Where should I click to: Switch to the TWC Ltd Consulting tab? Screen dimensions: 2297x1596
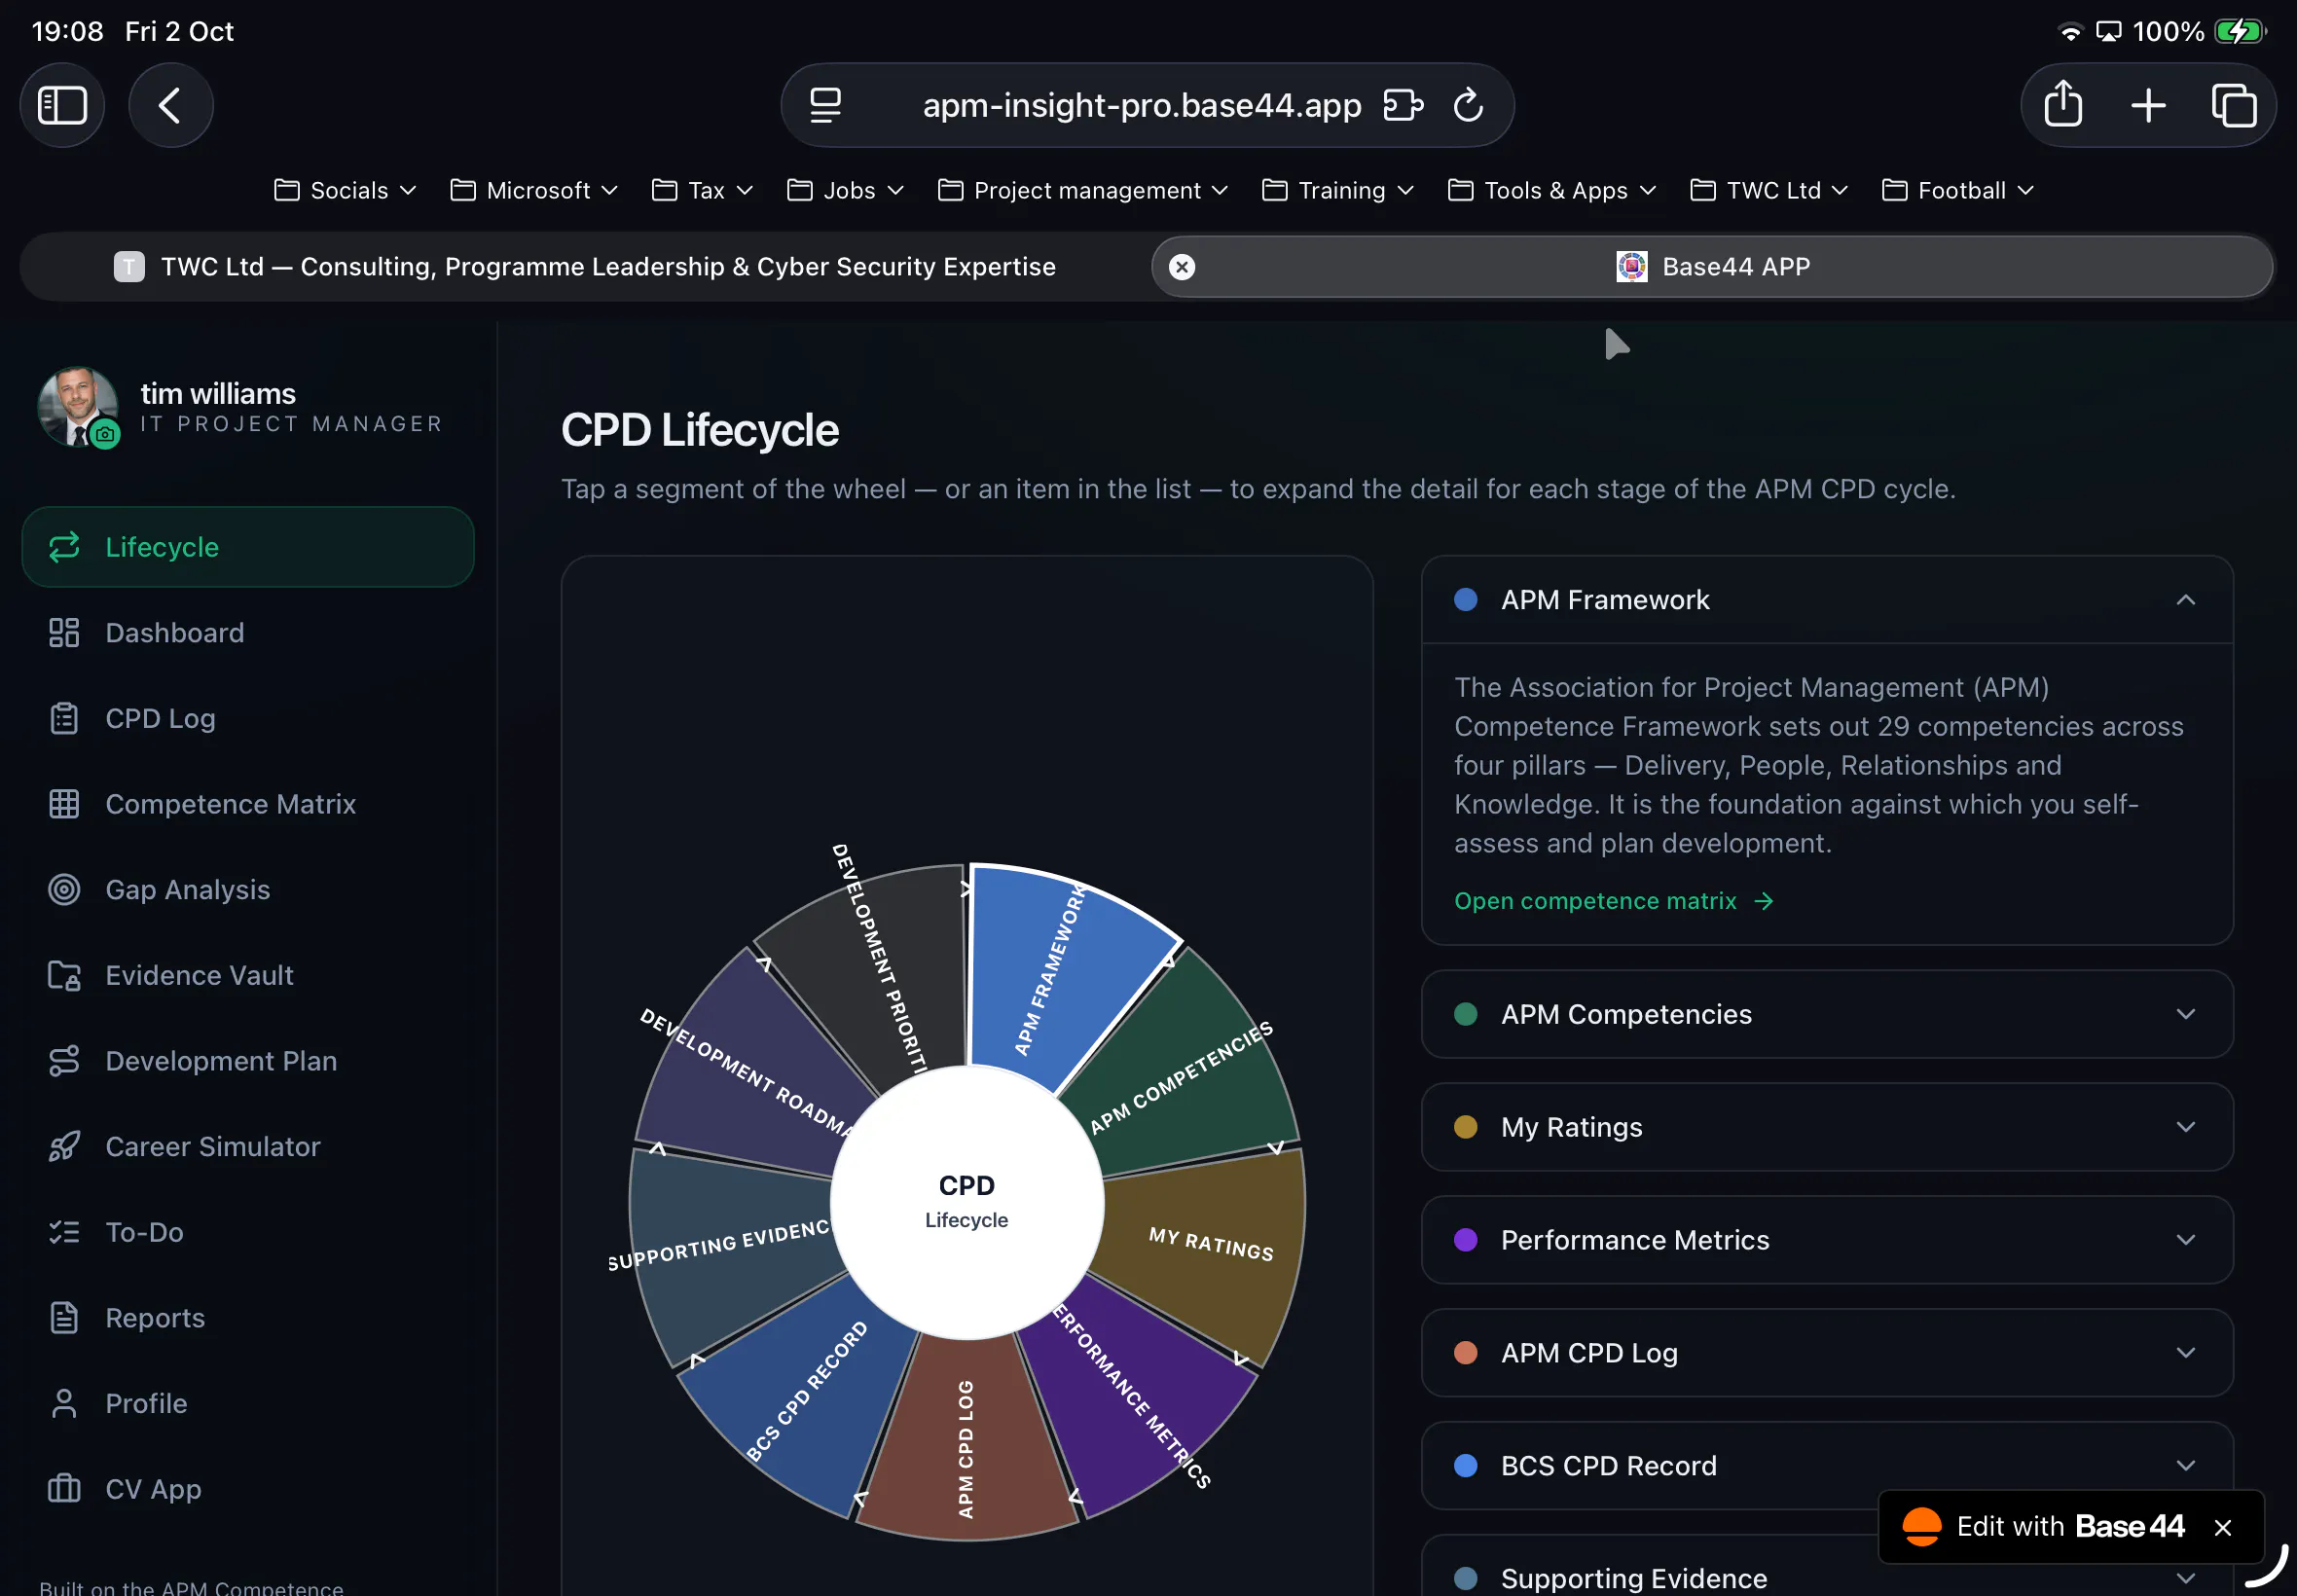point(585,267)
